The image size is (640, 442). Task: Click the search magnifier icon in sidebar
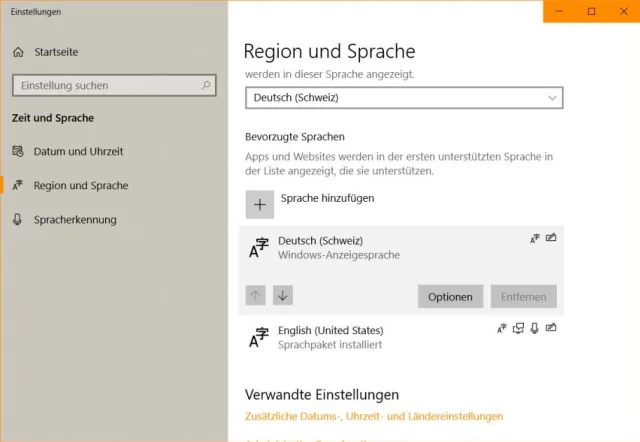[x=205, y=86]
